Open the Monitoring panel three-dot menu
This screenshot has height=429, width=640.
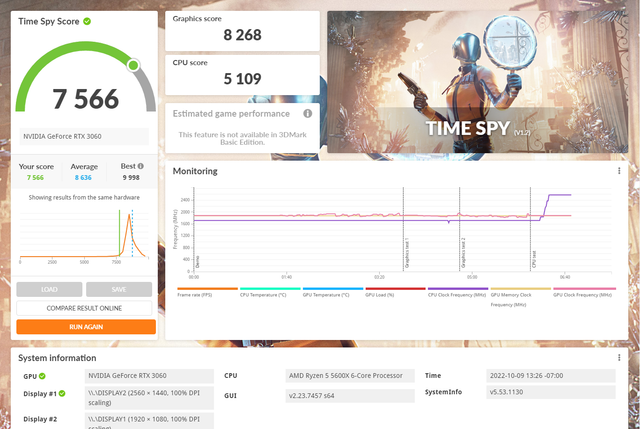click(x=619, y=171)
